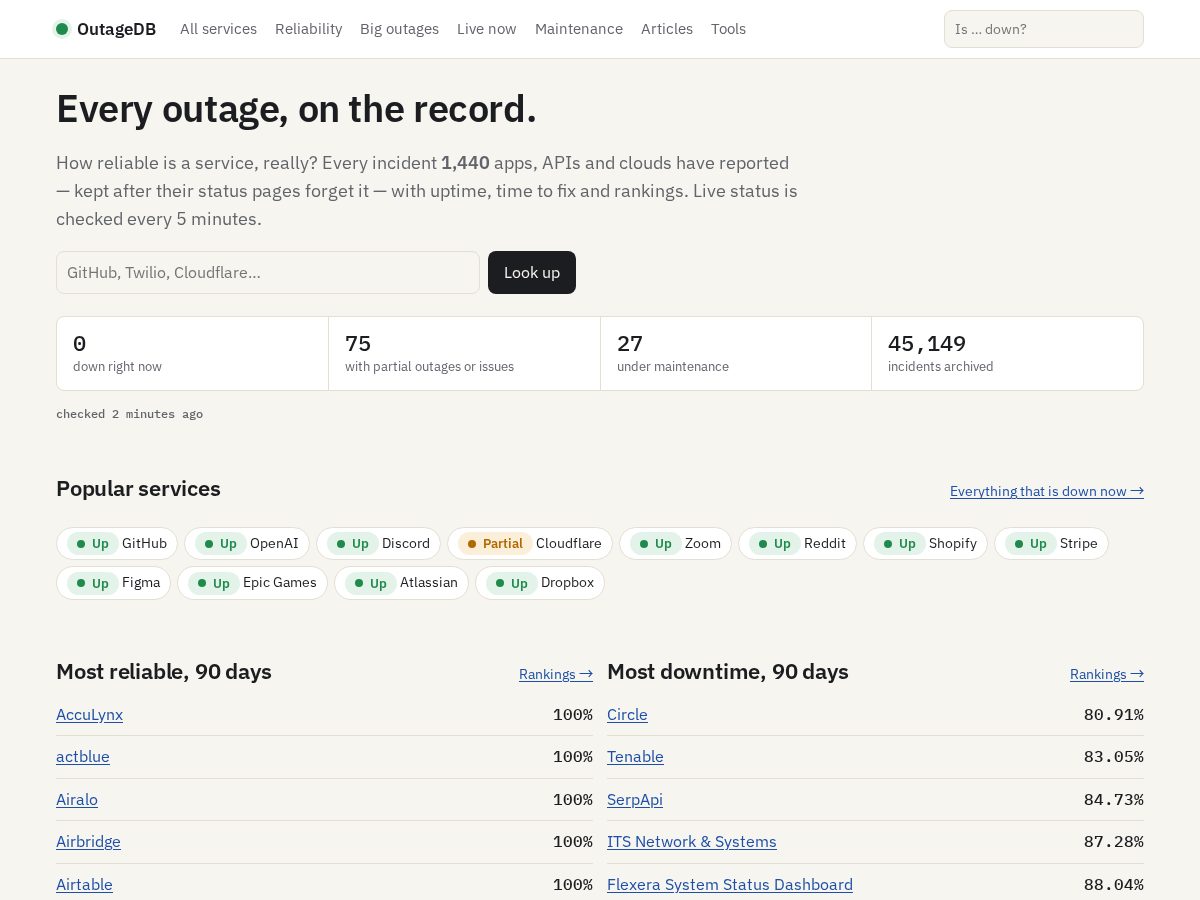
Task: Click the Look up button
Action: pyautogui.click(x=532, y=272)
